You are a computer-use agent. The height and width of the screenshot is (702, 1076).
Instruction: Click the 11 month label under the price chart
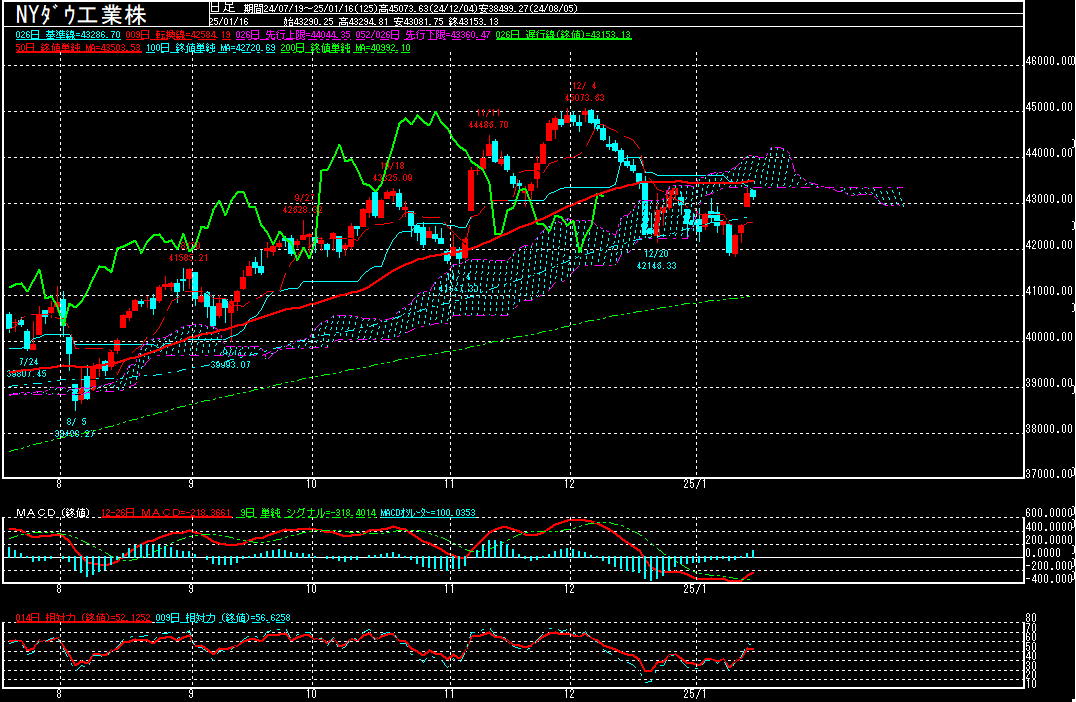(x=449, y=484)
